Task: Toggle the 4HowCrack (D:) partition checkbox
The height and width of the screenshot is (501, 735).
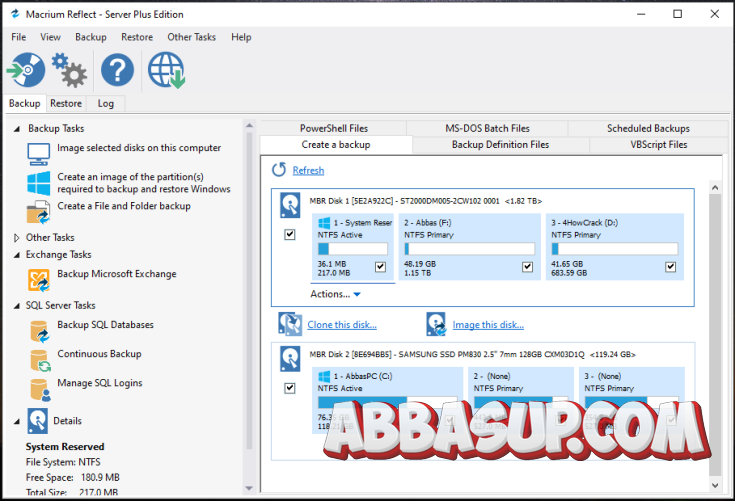Action: [671, 267]
